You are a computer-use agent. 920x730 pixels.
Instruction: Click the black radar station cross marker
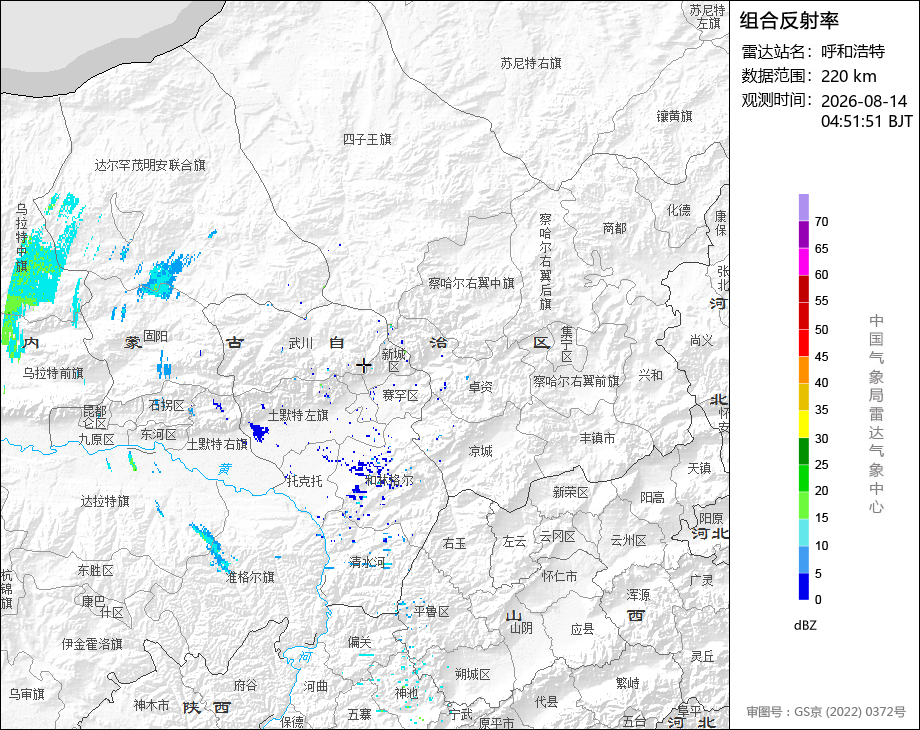[x=364, y=366]
